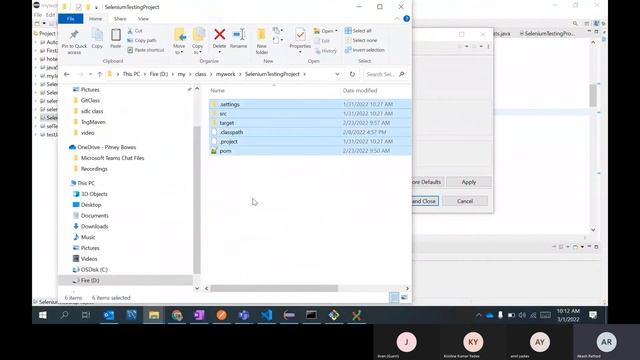Open Properties in ribbon
Viewport: 640px width, 360px height.
point(300,40)
